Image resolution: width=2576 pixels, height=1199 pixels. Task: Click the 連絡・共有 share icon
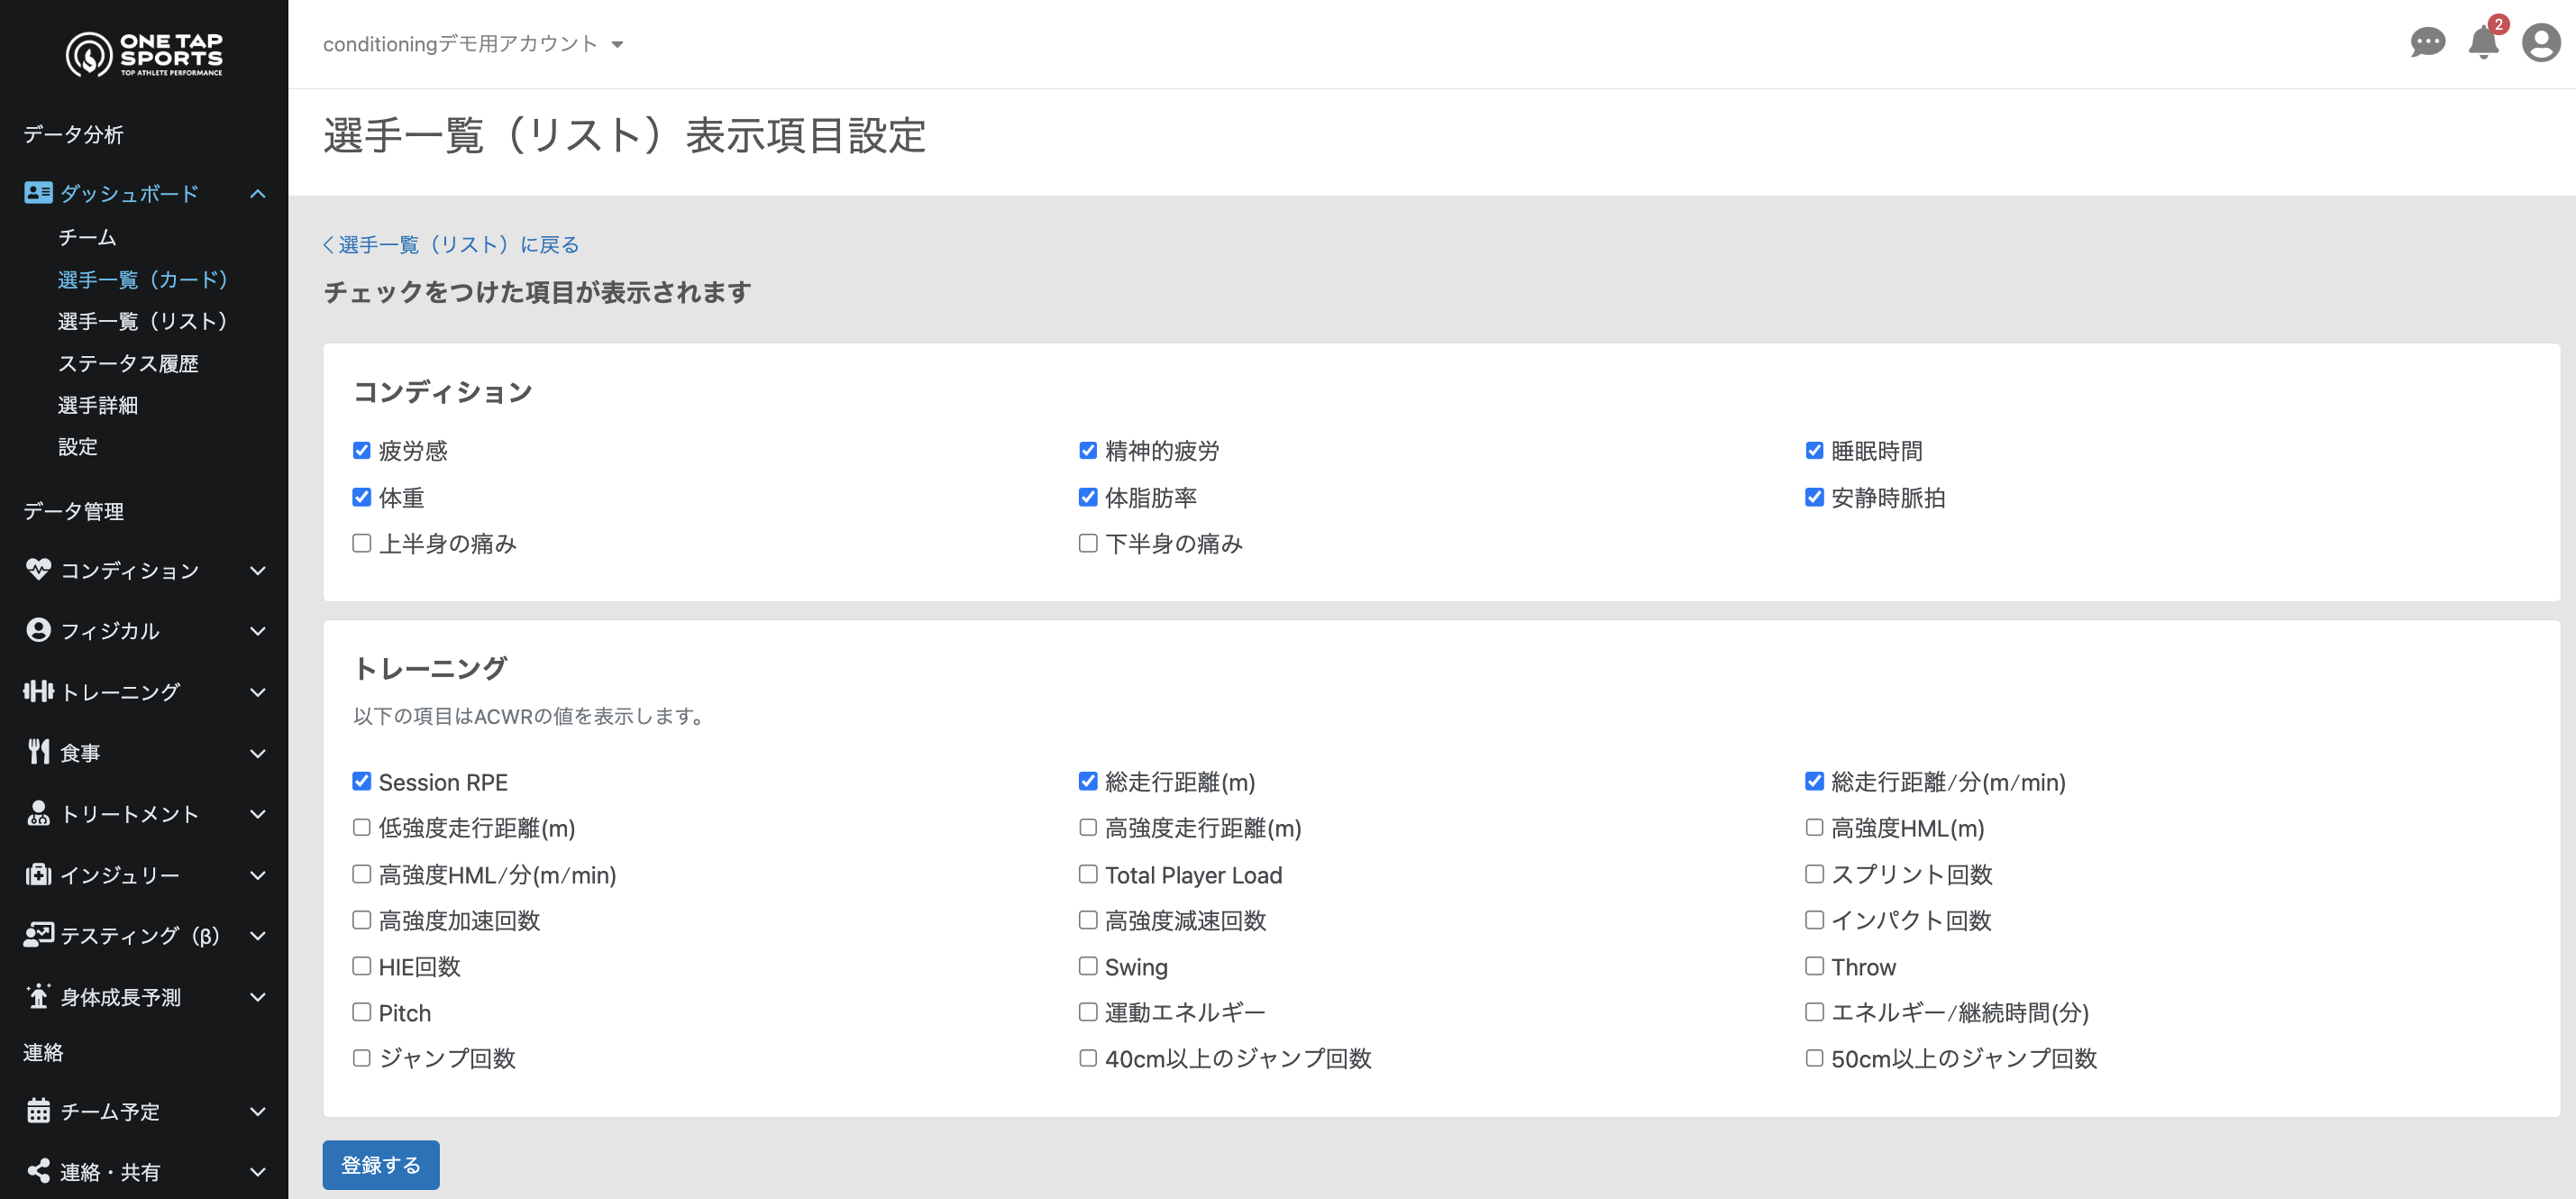tap(38, 1171)
